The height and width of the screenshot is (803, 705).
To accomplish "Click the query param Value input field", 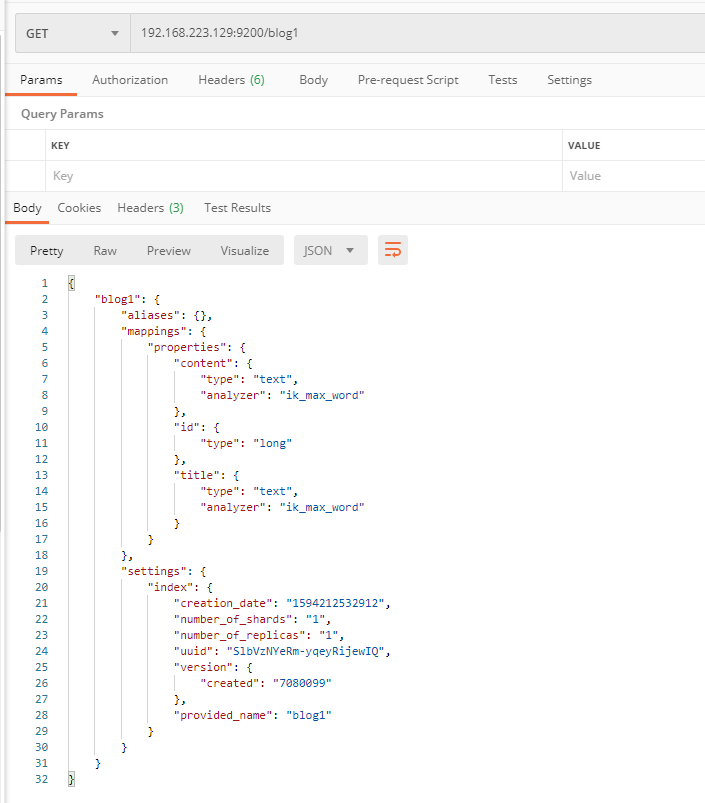I will (634, 176).
